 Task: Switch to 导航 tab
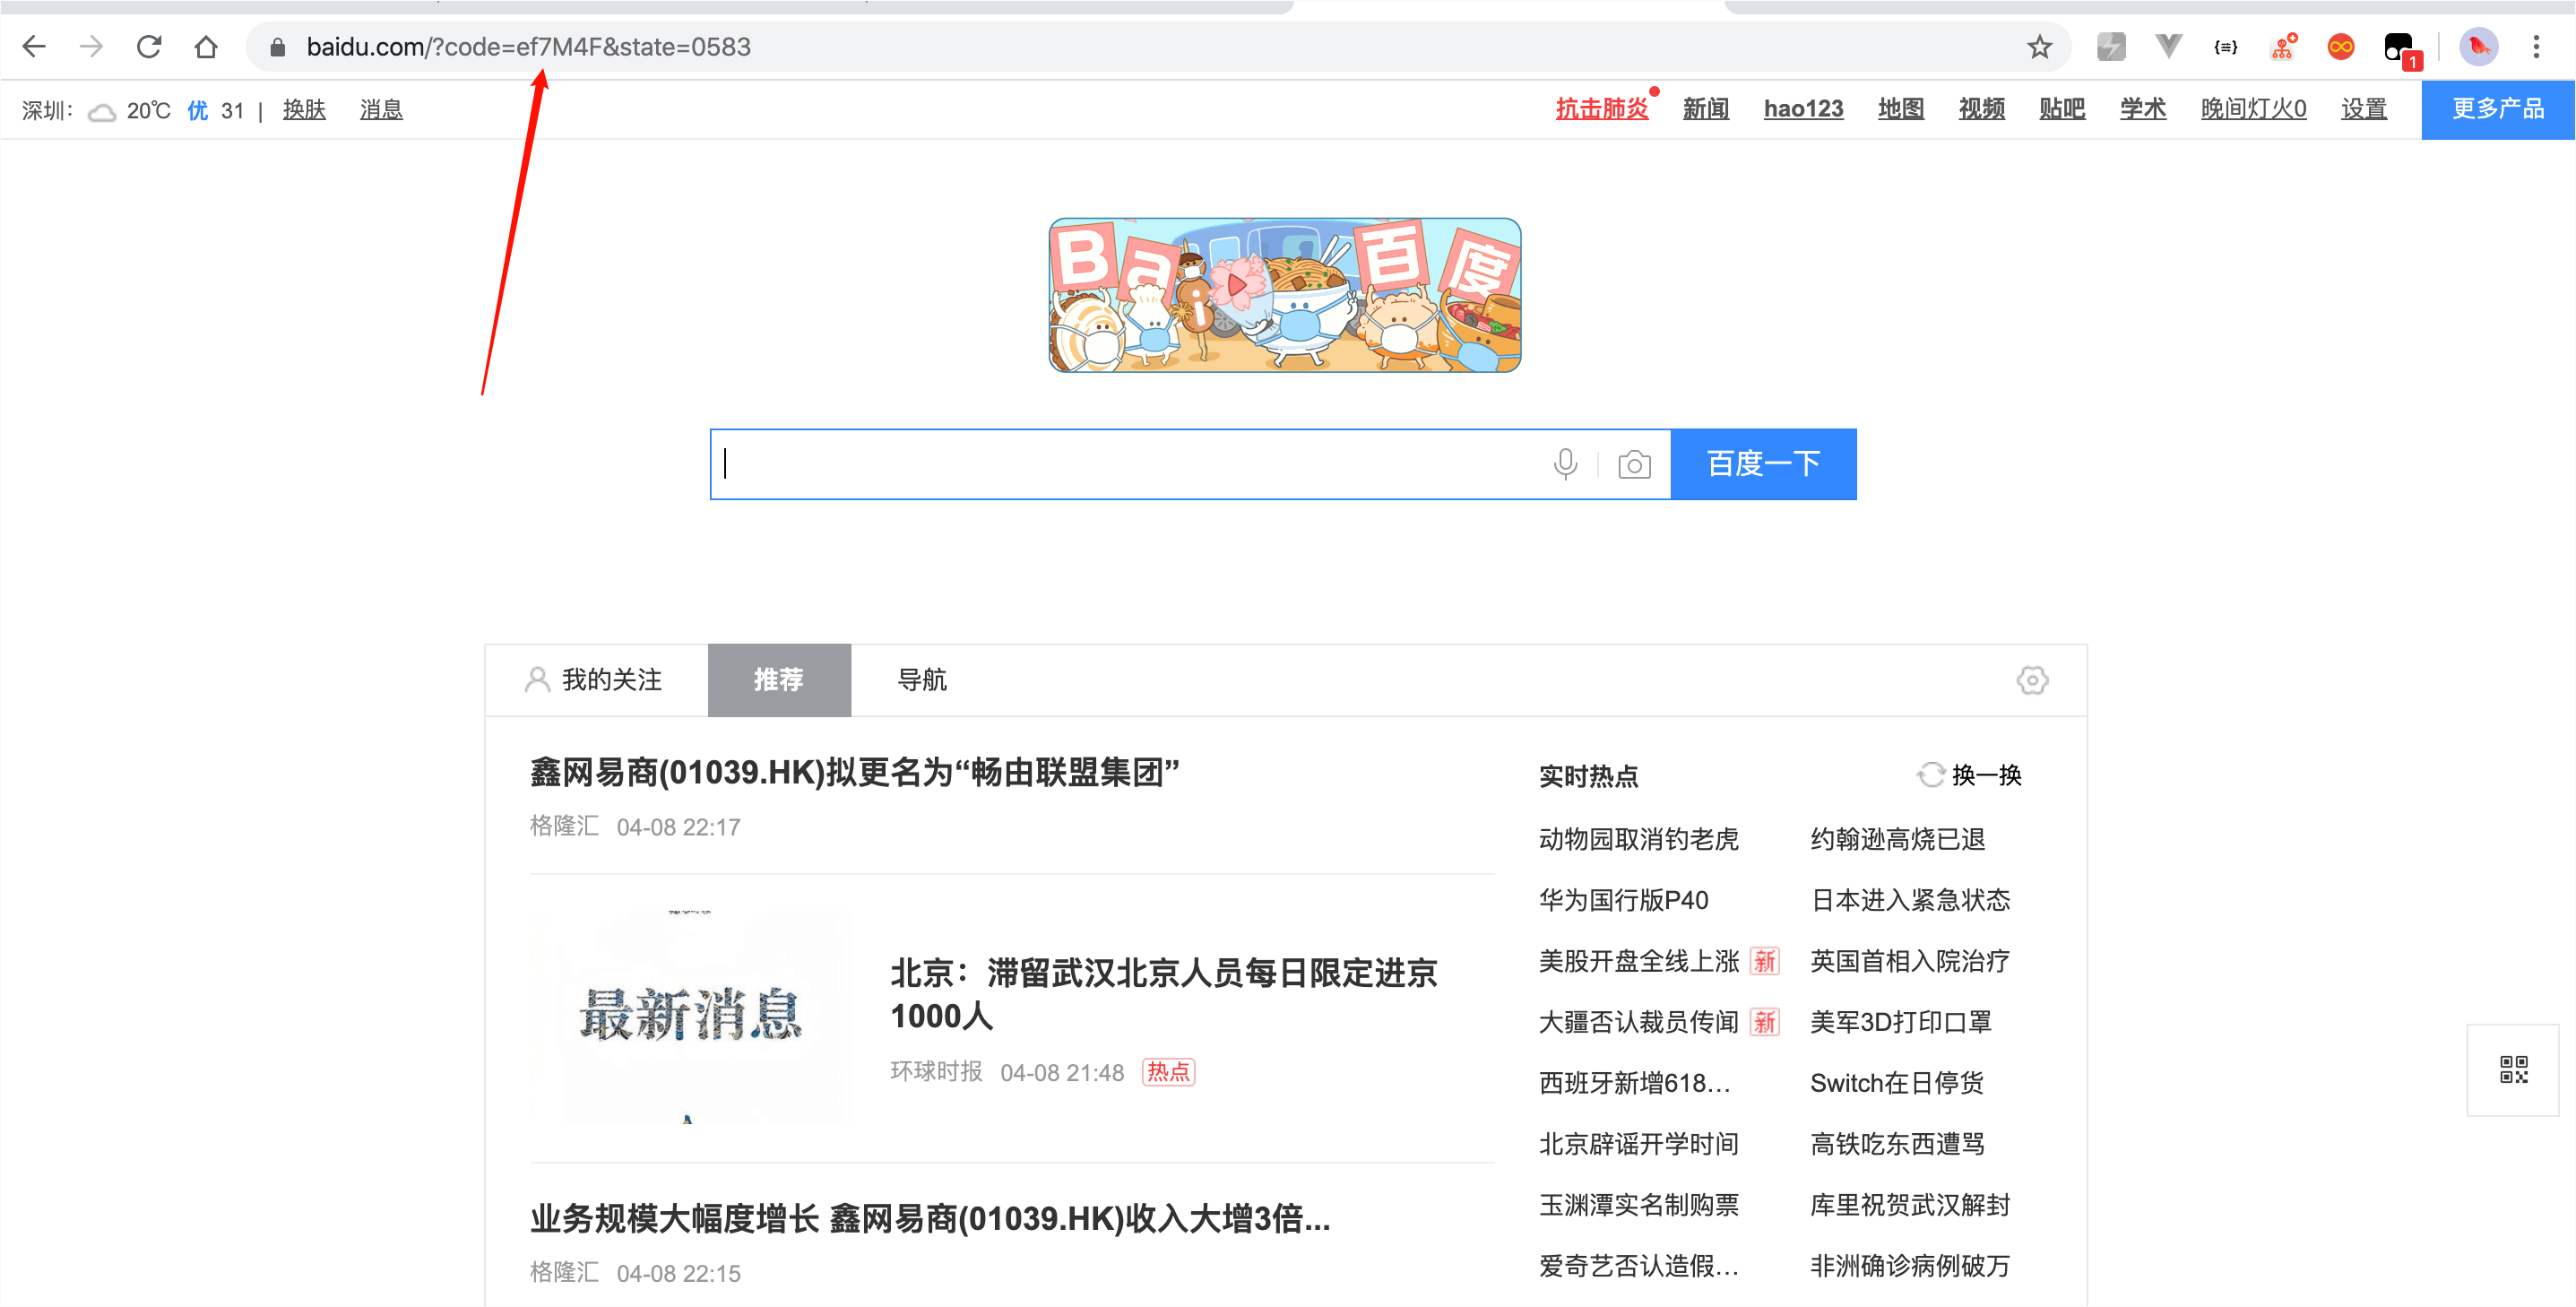(921, 680)
